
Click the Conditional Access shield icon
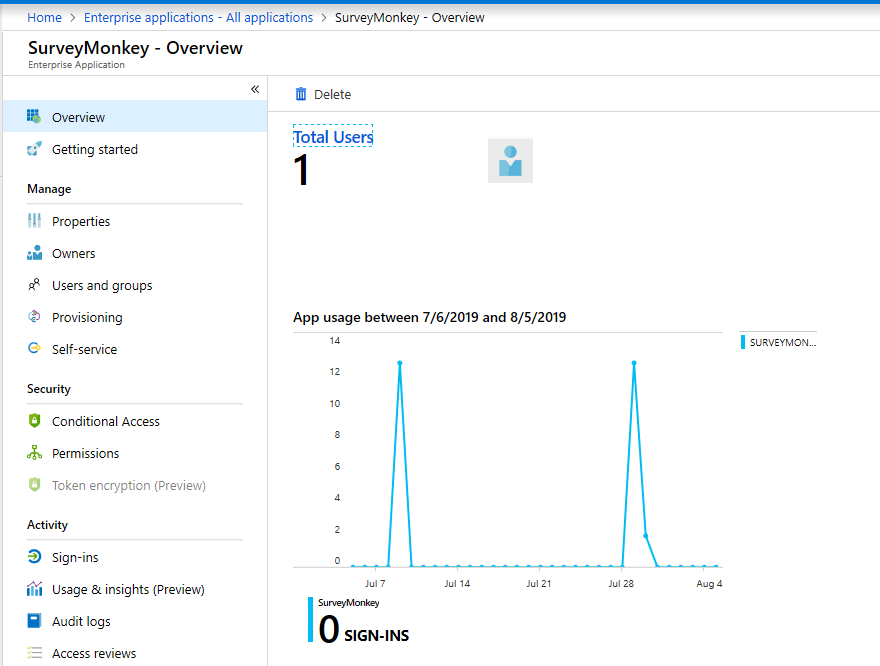34,420
